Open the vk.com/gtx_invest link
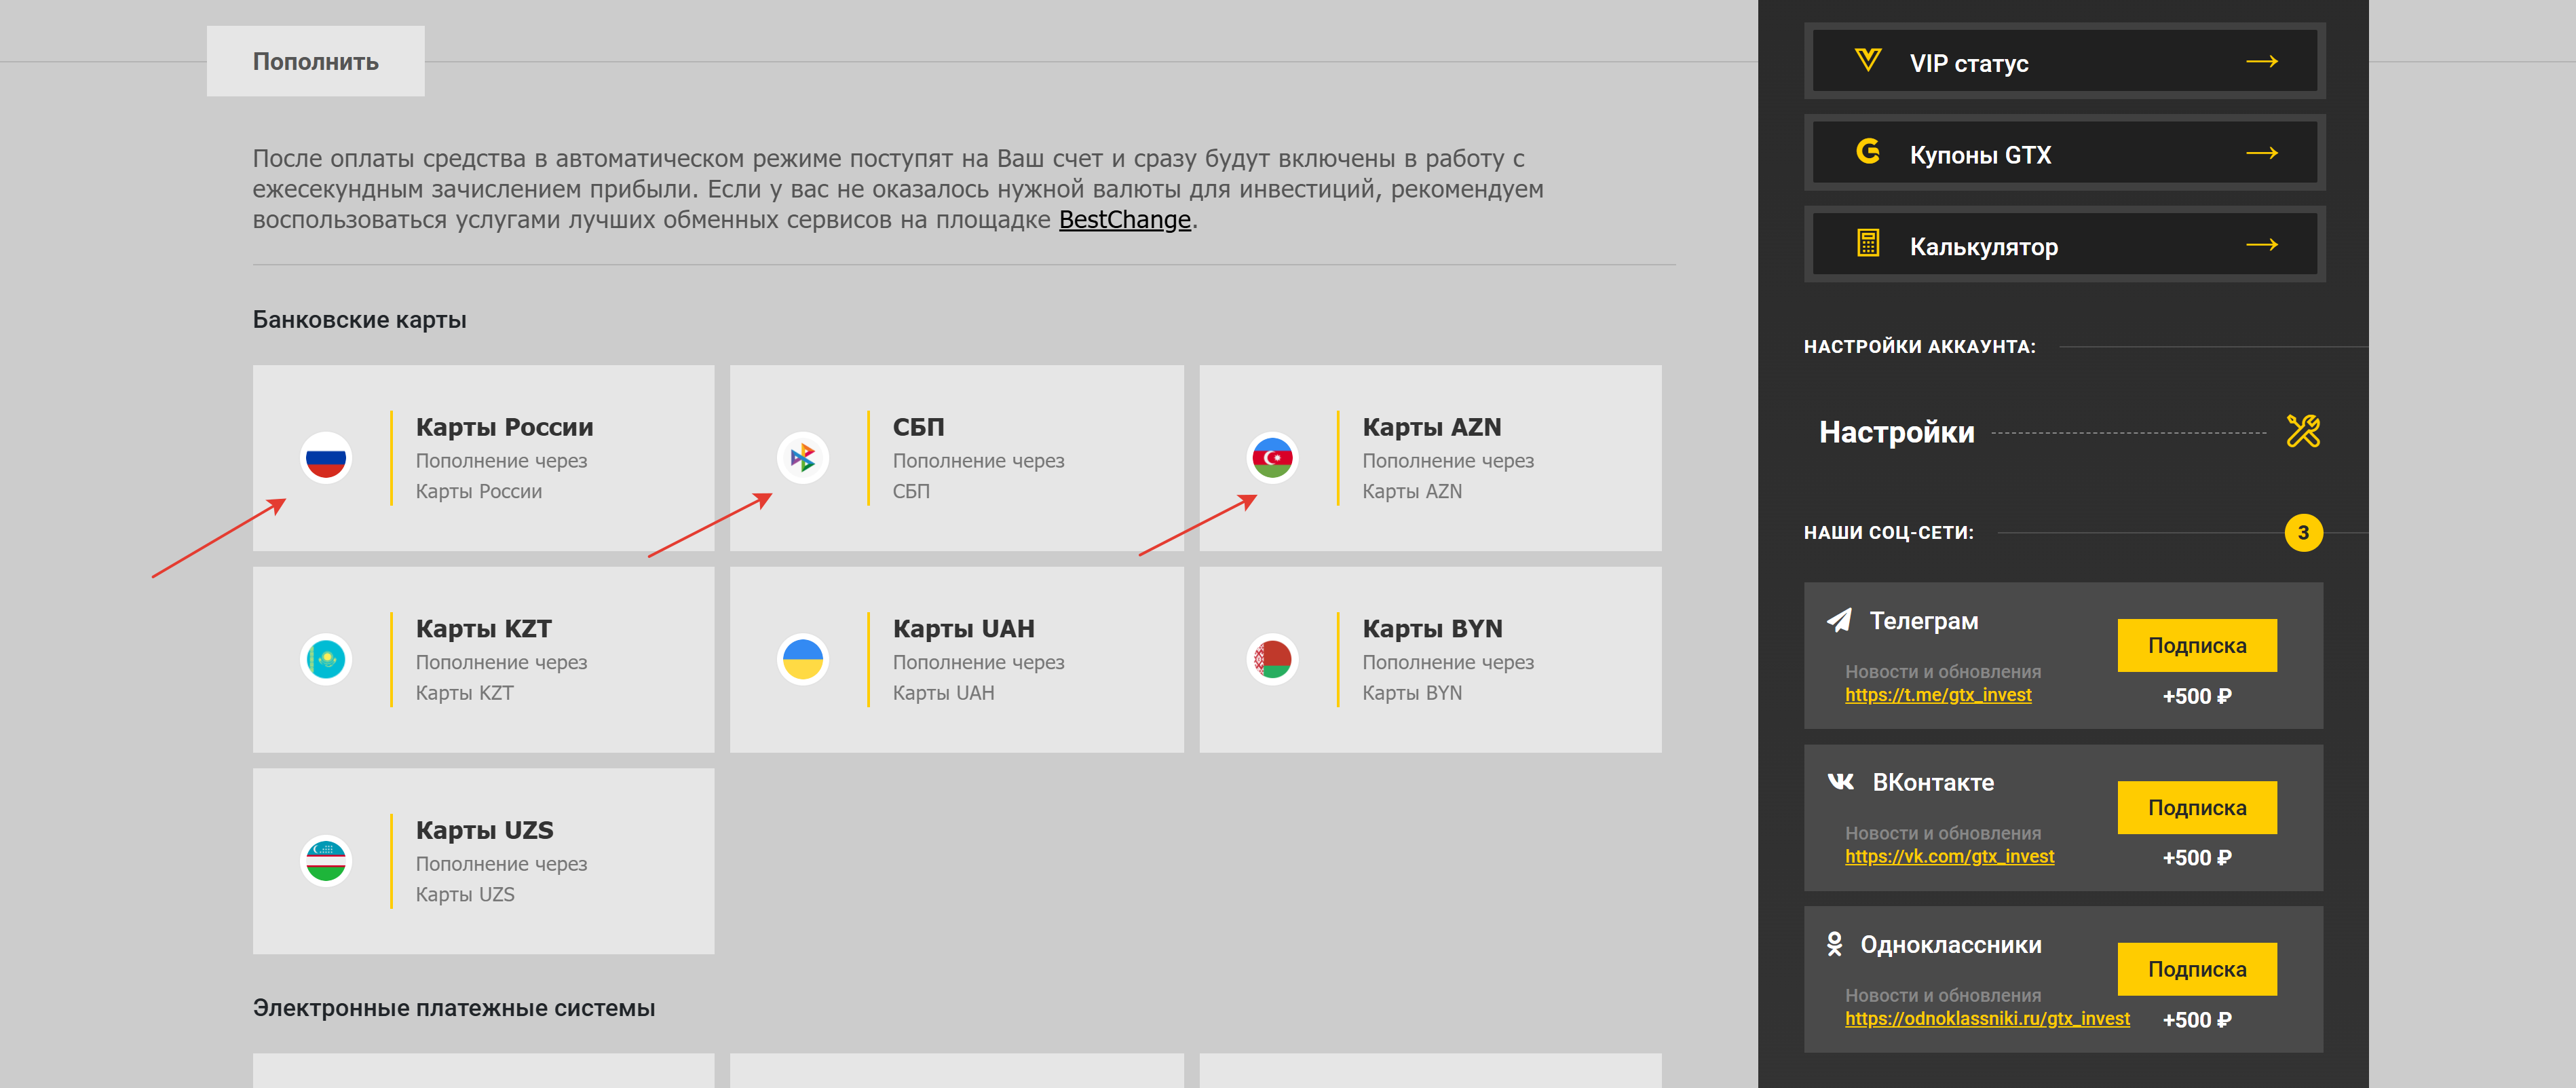This screenshot has height=1088, width=2576. [1949, 857]
